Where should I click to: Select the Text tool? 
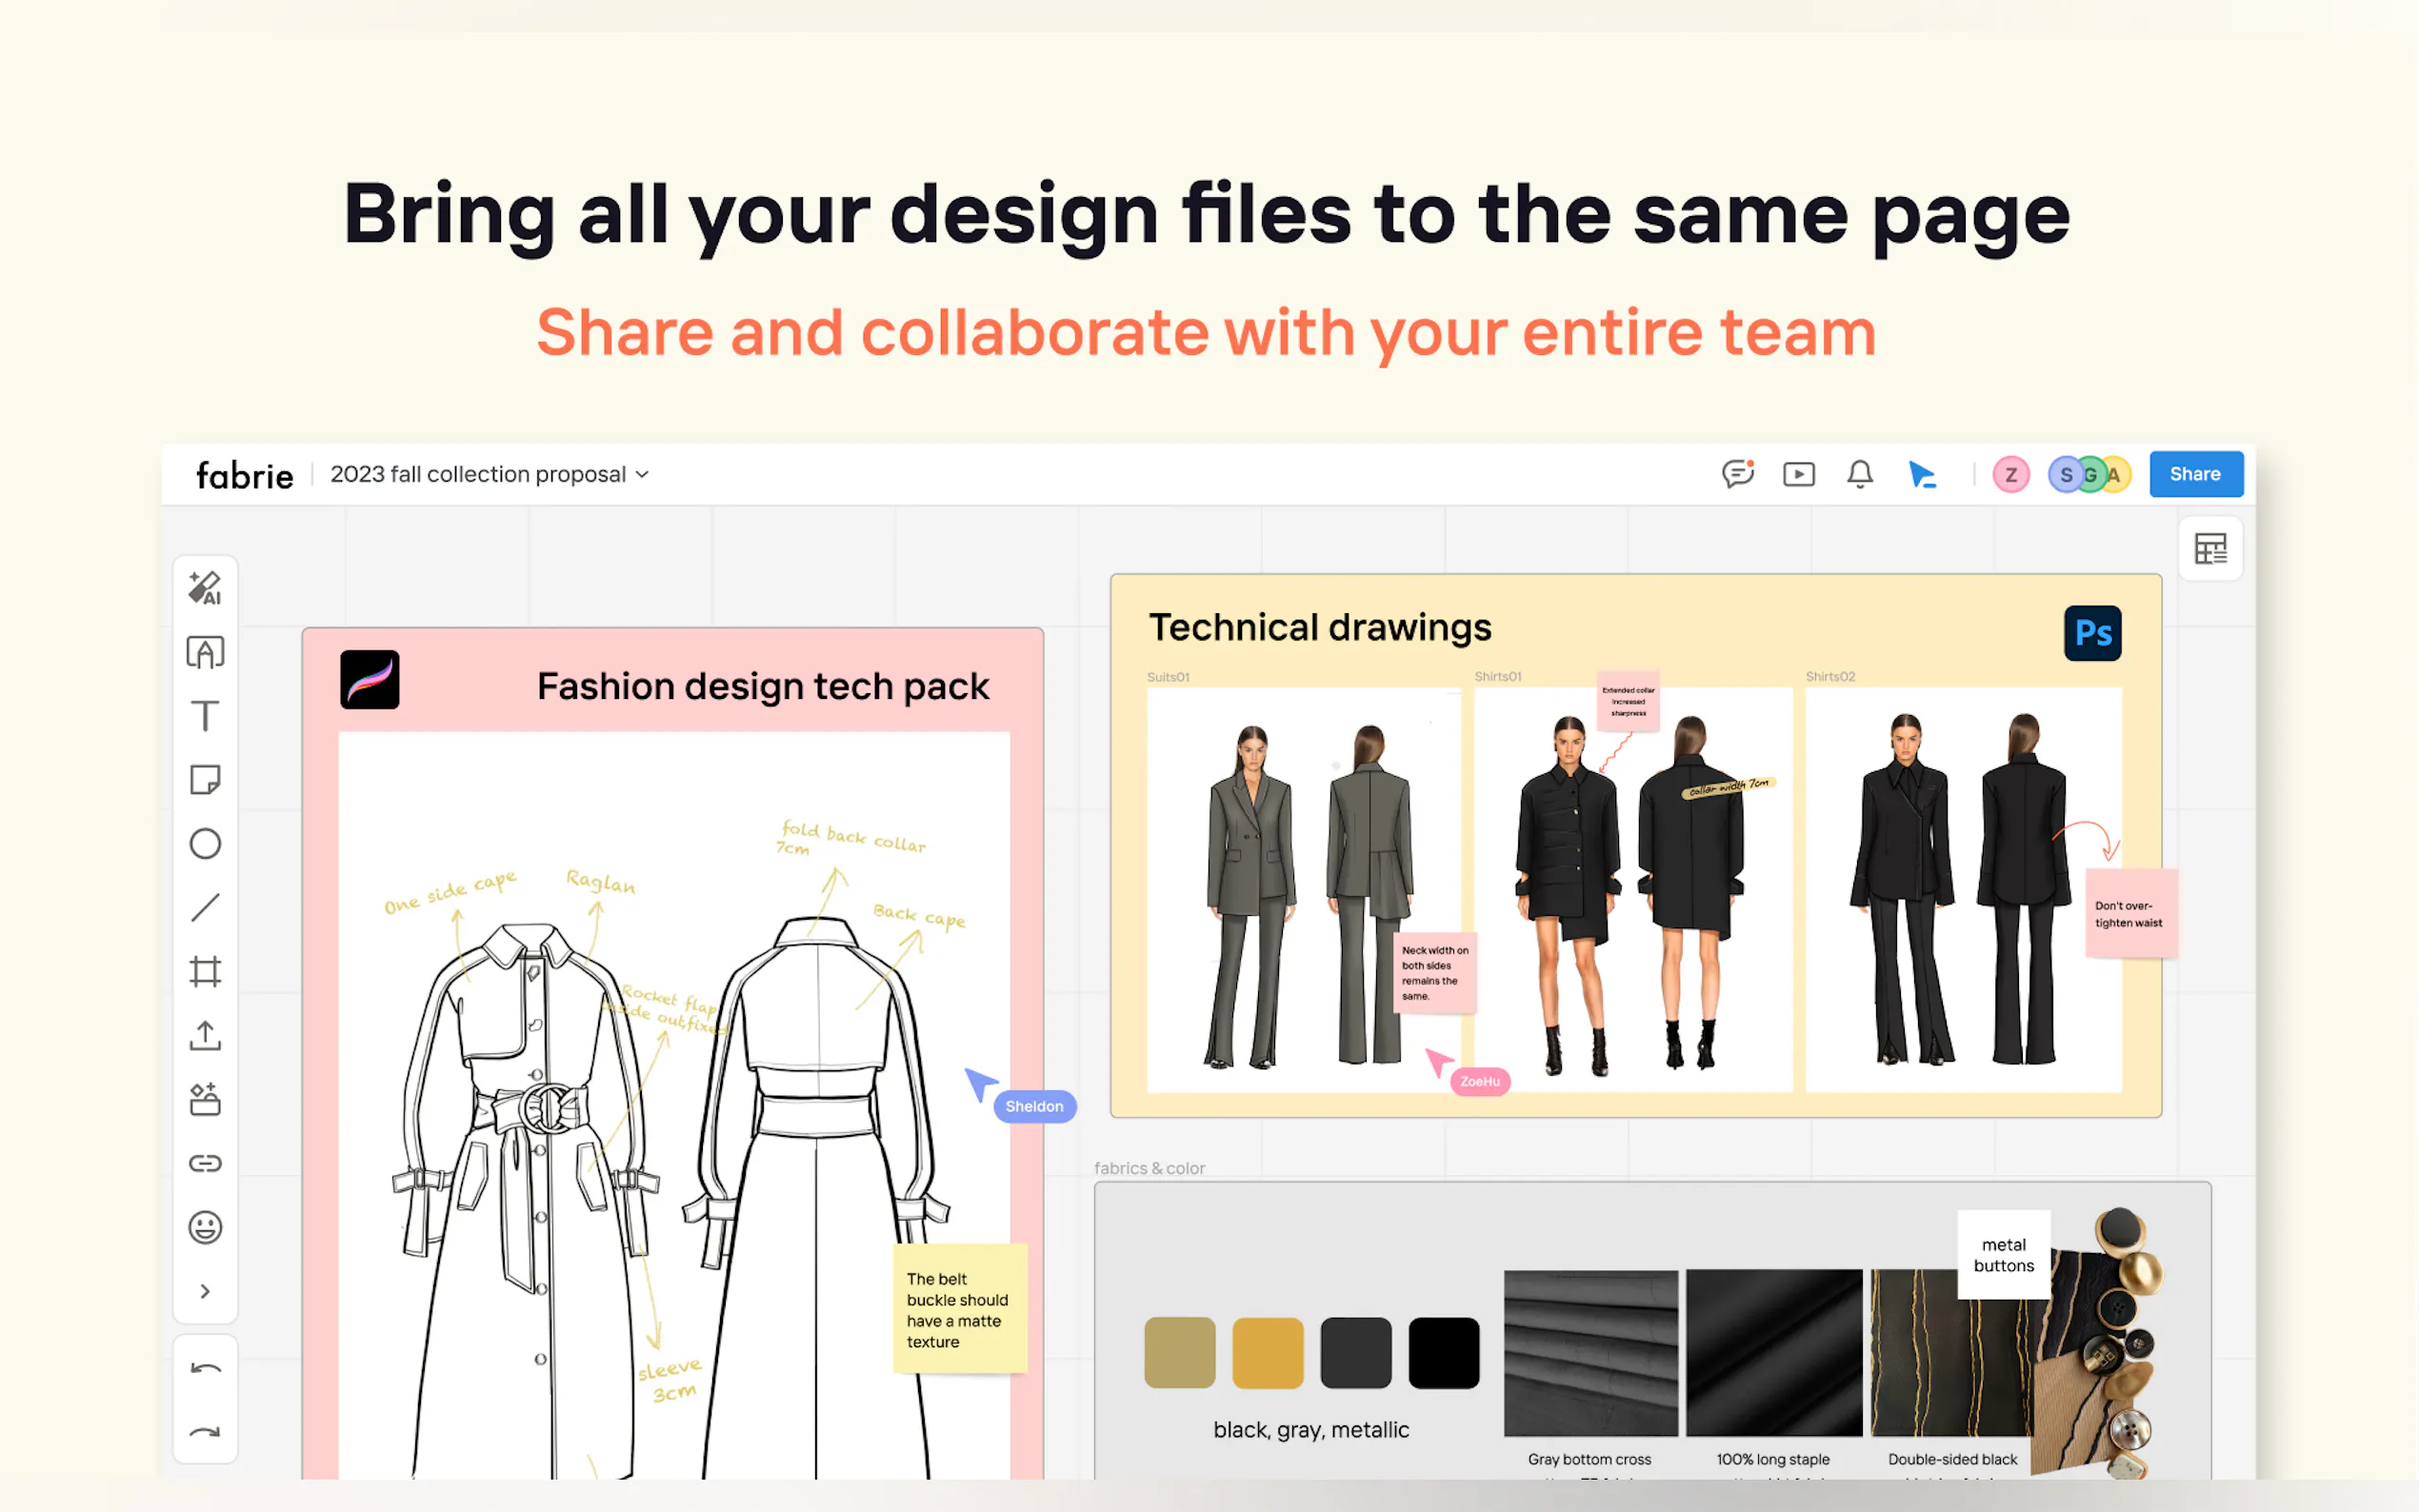pyautogui.click(x=205, y=716)
